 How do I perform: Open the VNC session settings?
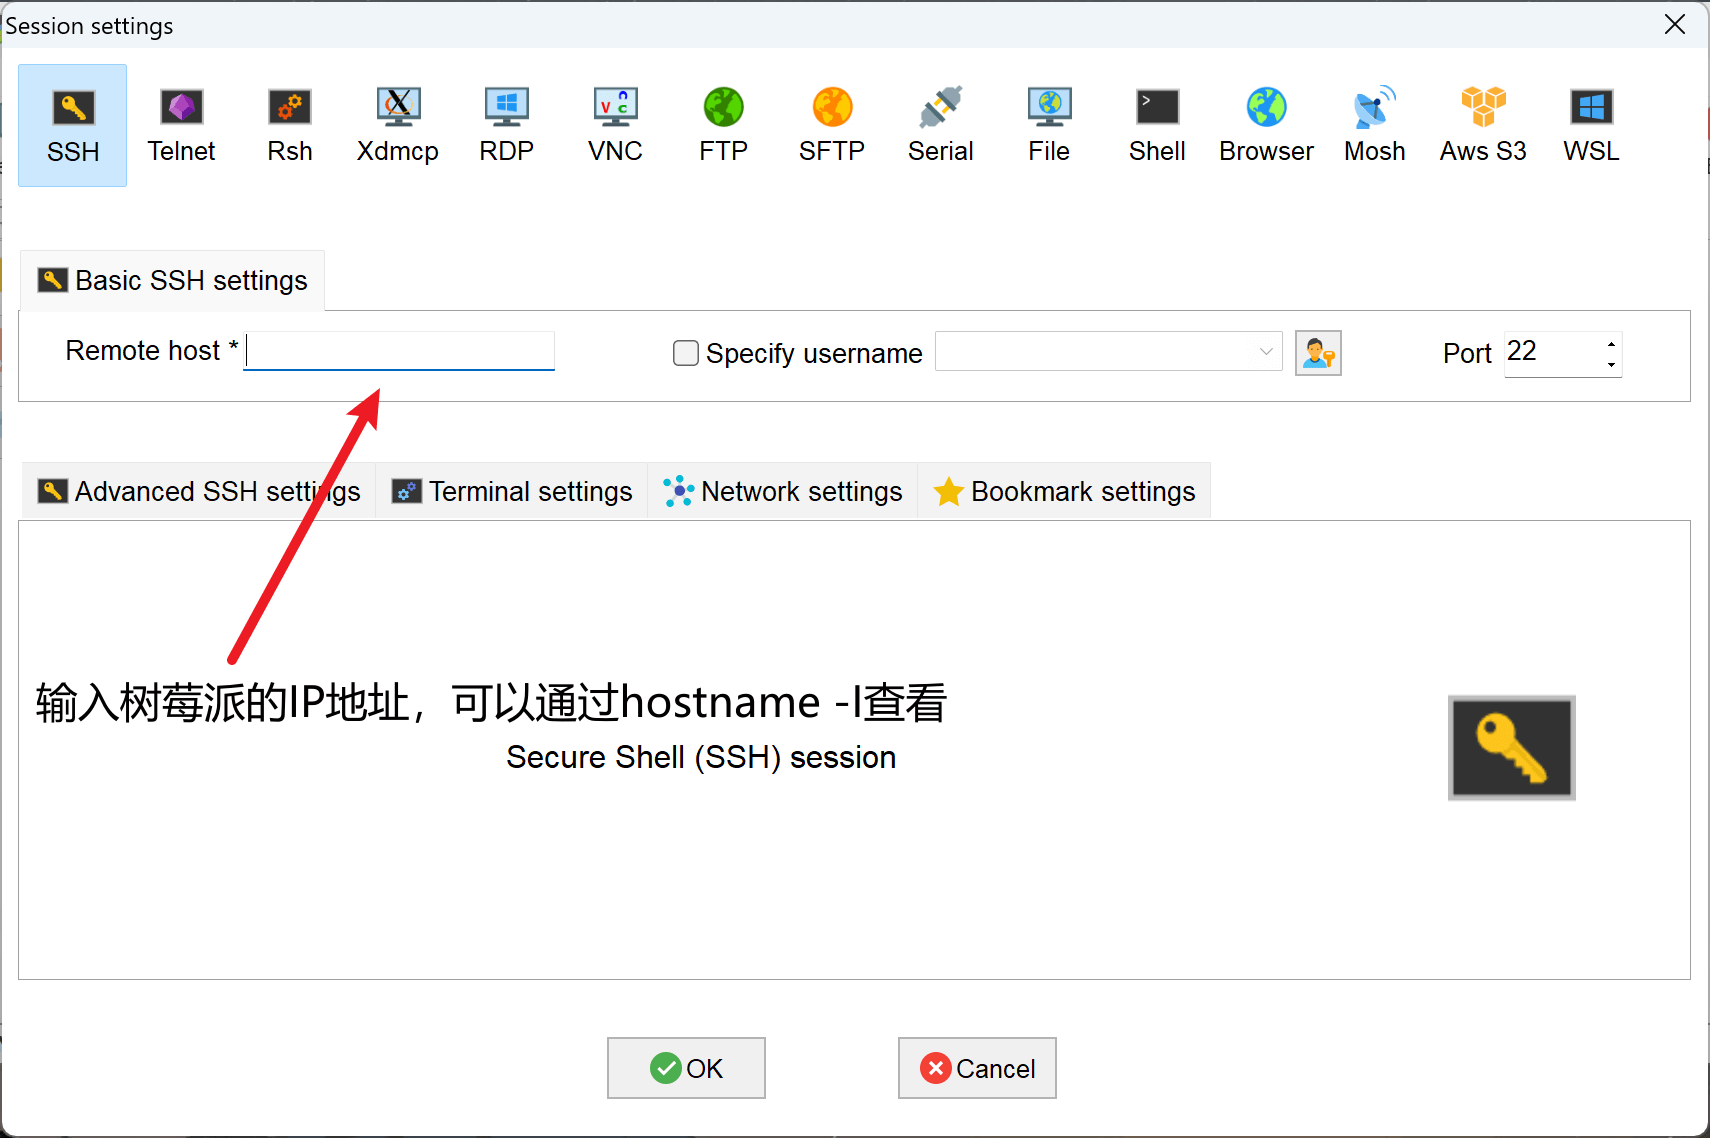614,124
